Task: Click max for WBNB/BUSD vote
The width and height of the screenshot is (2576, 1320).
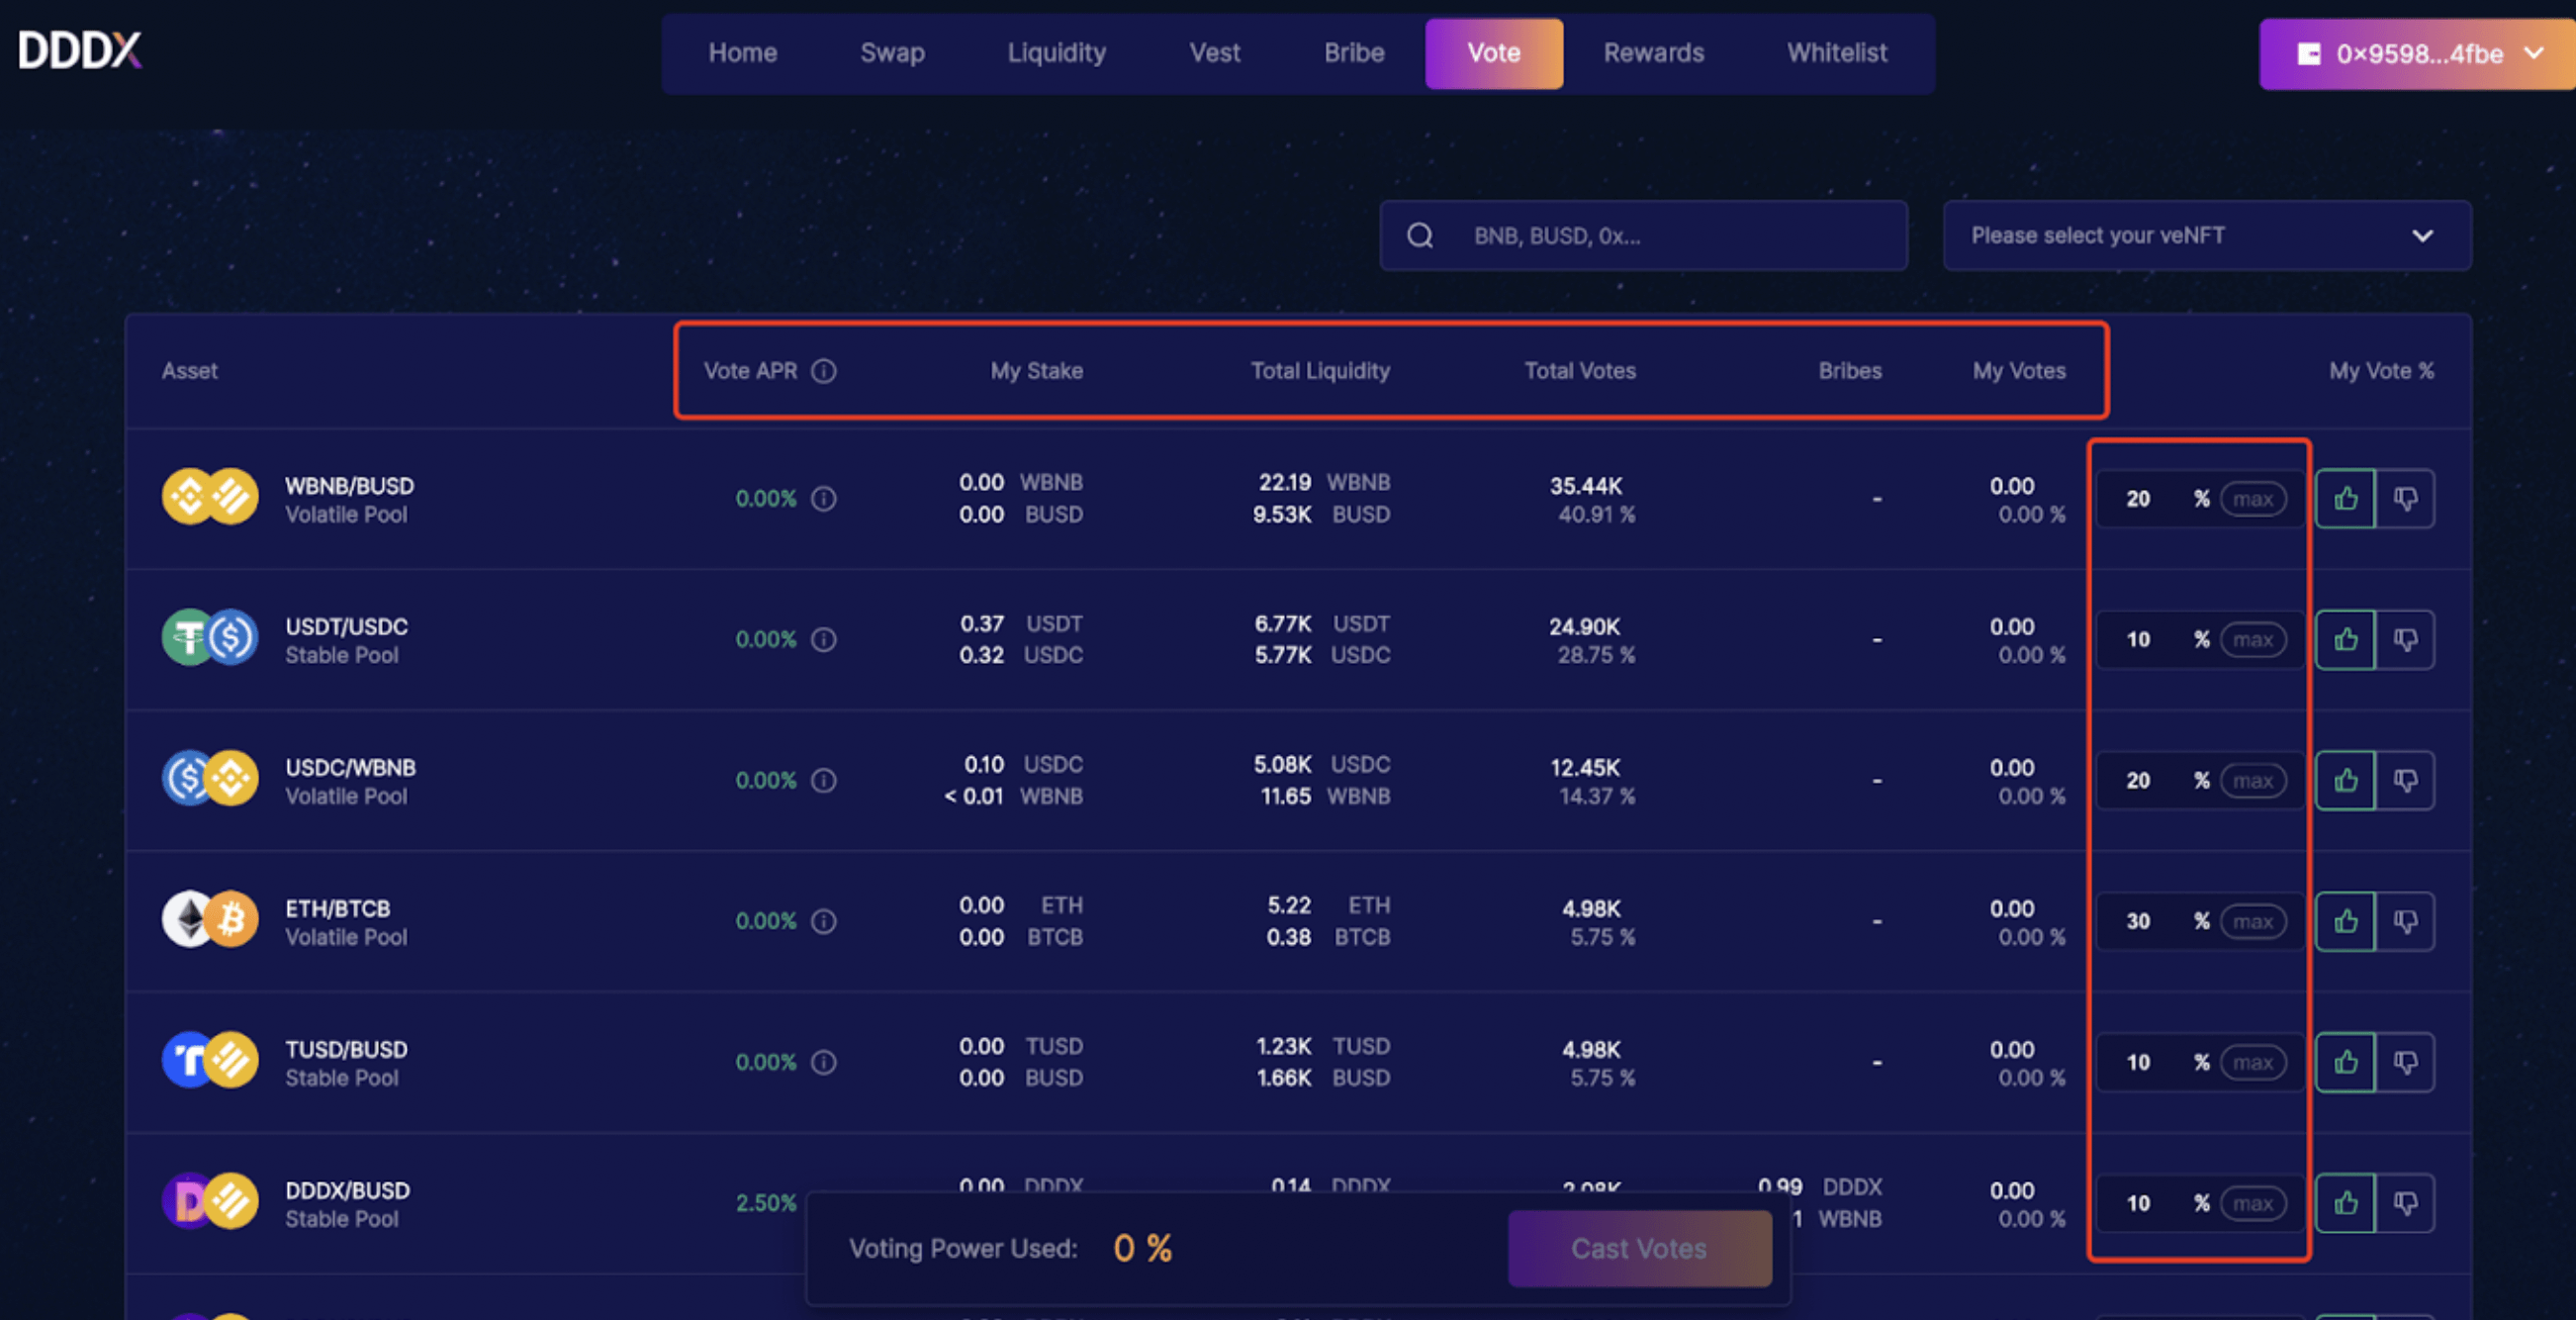Action: coord(2253,499)
